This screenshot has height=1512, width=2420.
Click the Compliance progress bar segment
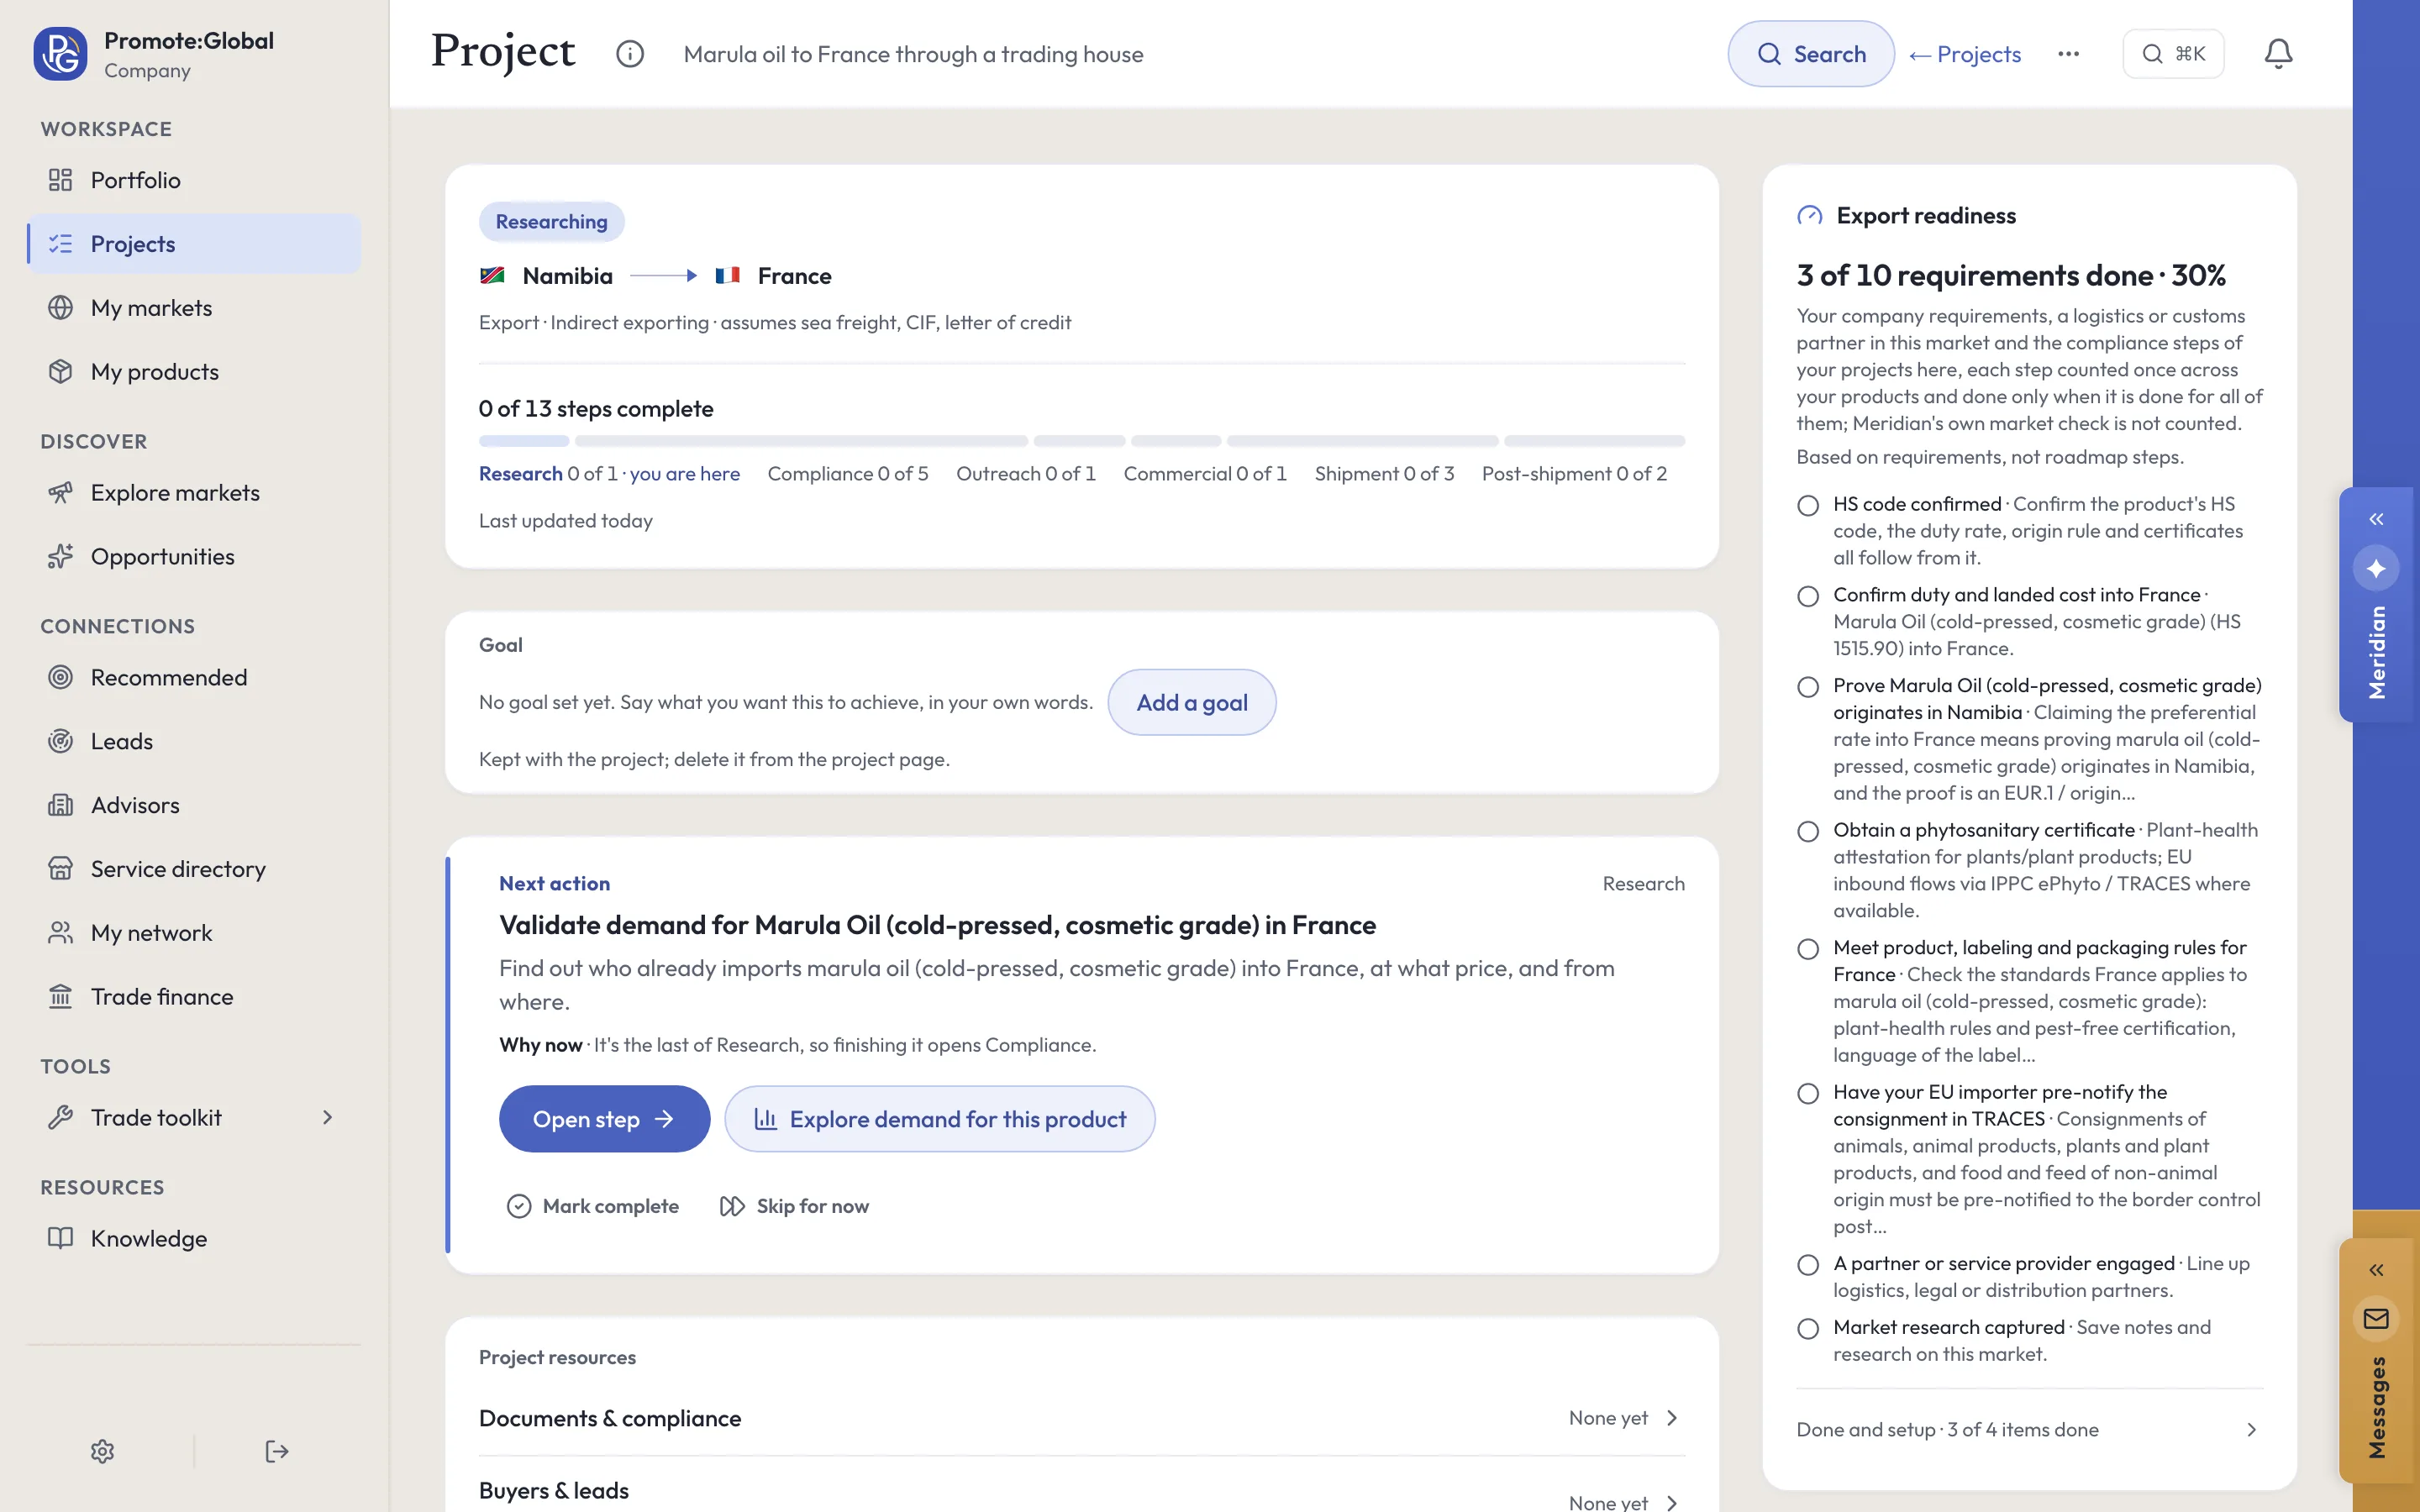click(801, 441)
